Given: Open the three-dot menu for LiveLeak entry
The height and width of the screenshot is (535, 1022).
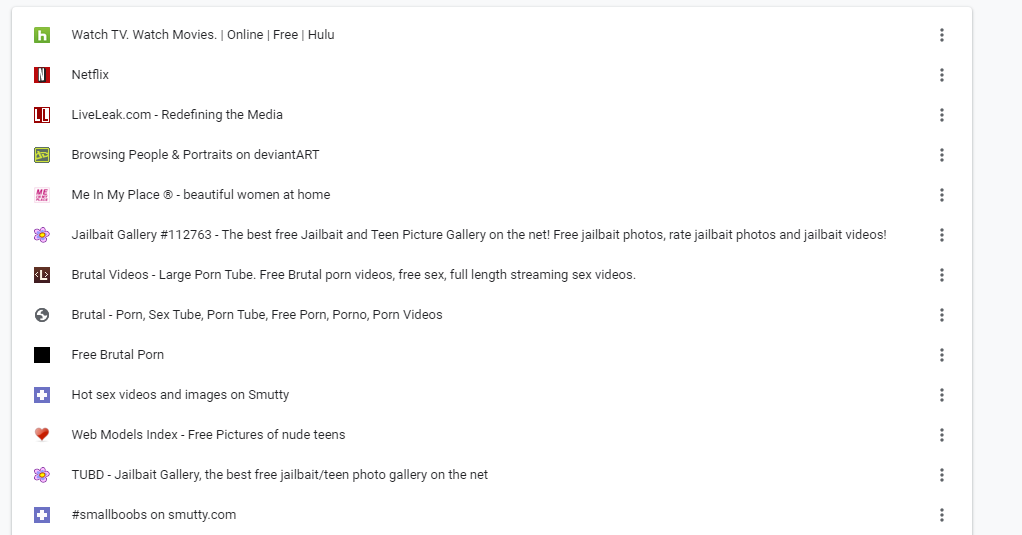Looking at the screenshot, I should pos(941,115).
